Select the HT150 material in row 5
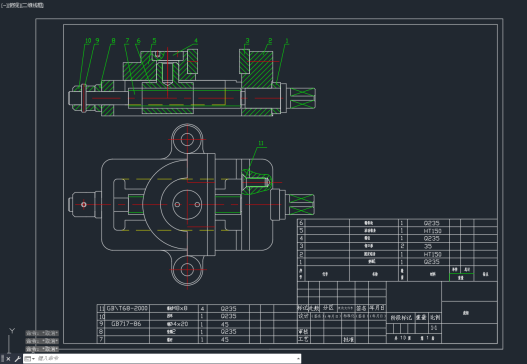The image size is (527, 364). tap(433, 231)
